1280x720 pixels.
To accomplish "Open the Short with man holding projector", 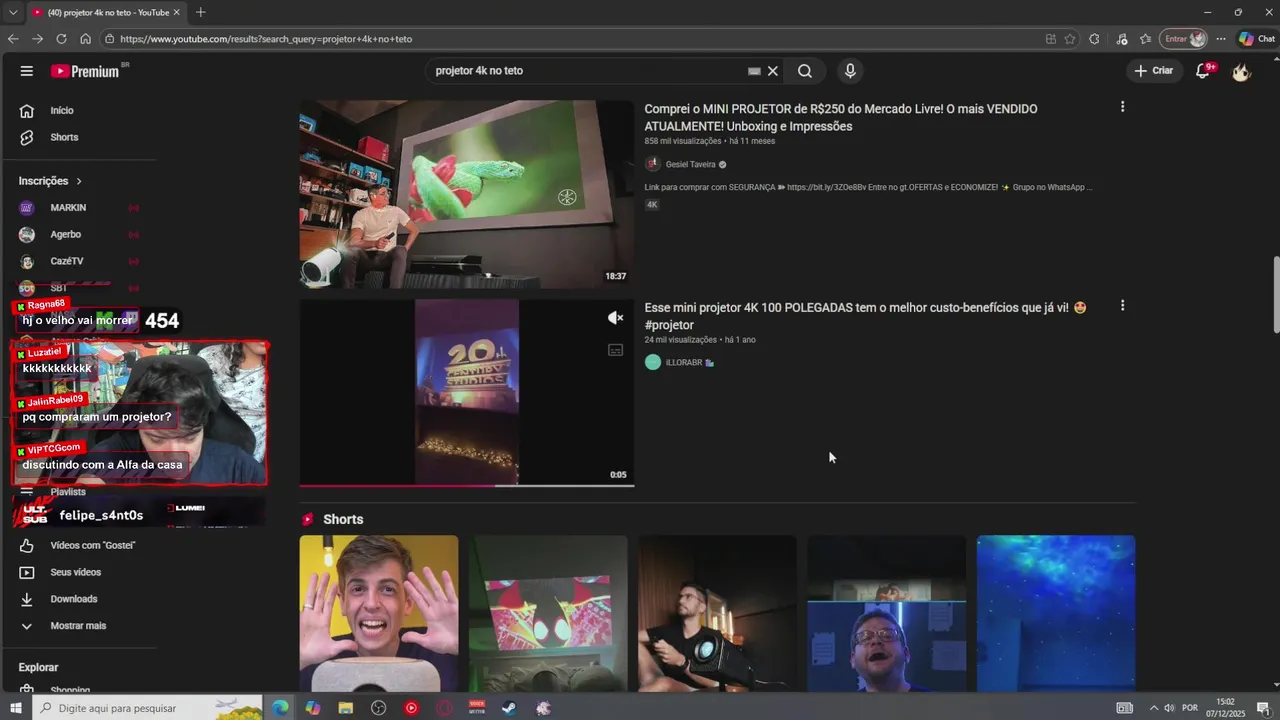I will [717, 613].
